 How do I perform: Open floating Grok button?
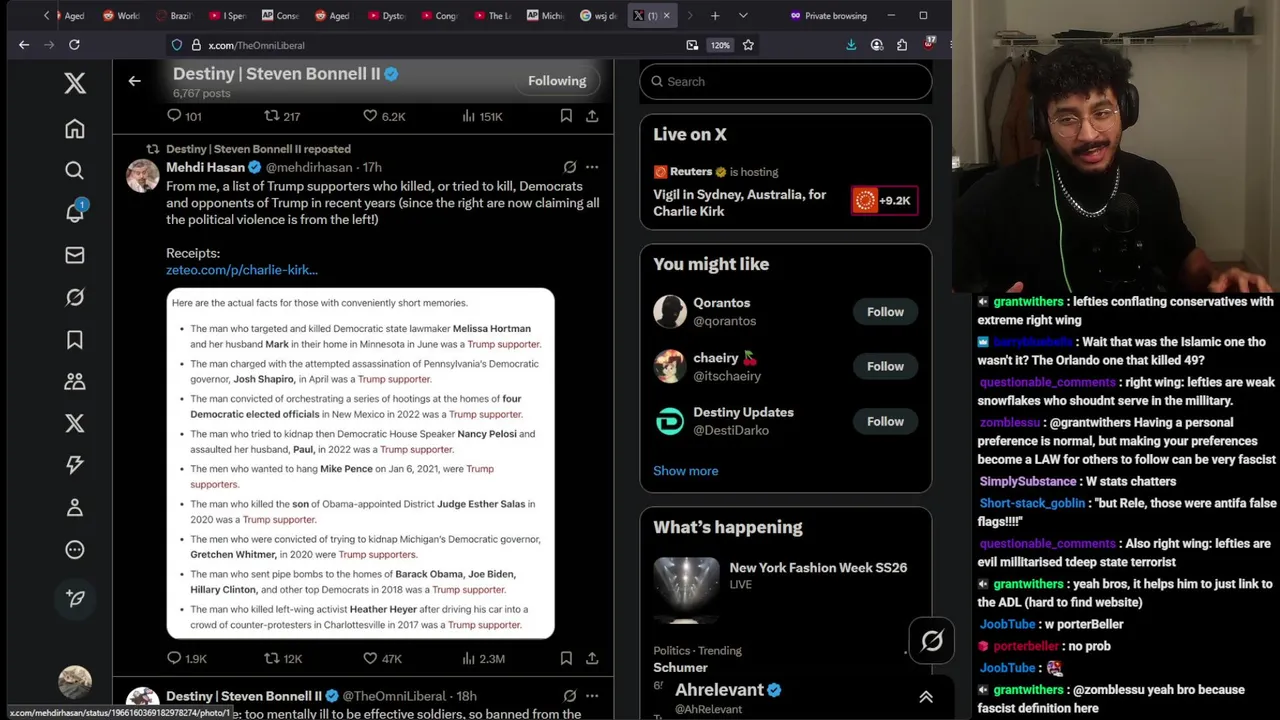point(932,641)
